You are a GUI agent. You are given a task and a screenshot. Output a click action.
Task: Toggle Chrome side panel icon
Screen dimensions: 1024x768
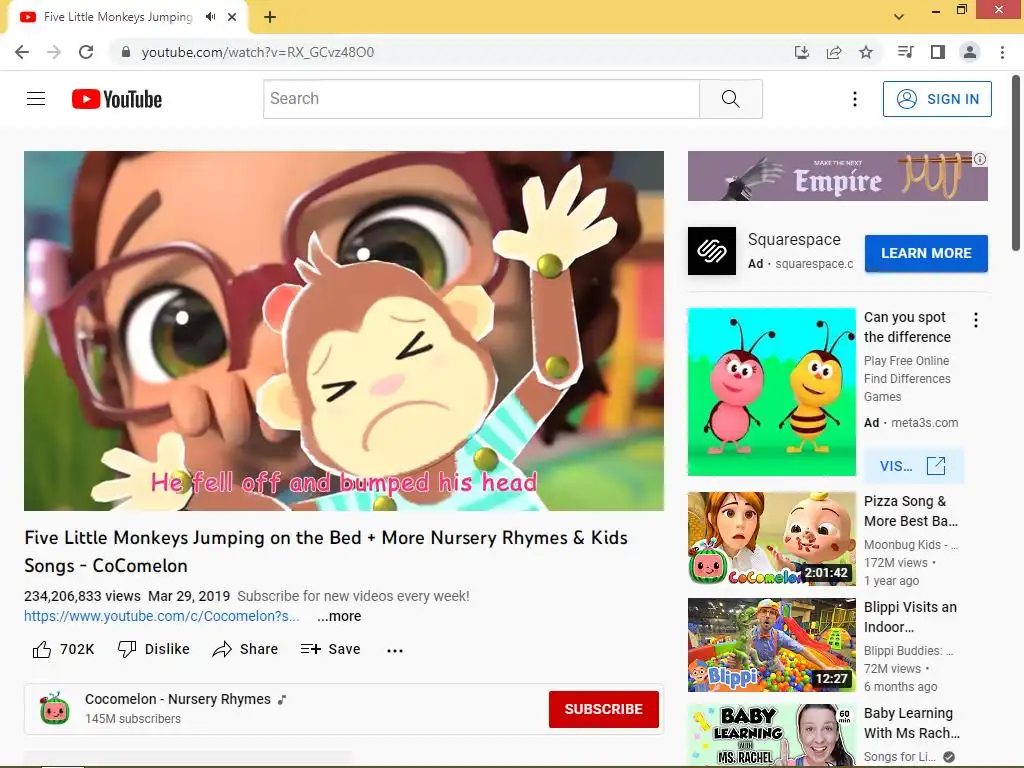pos(938,52)
